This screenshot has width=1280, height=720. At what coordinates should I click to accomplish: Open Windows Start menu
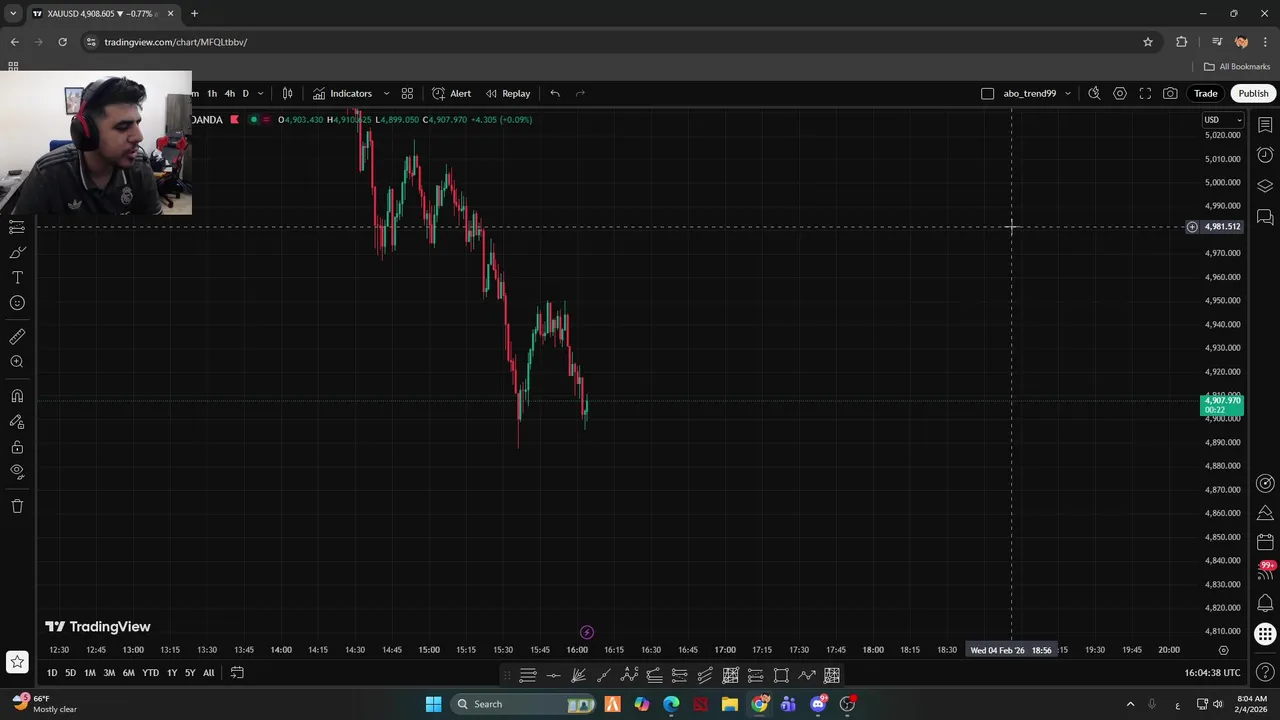[x=433, y=704]
